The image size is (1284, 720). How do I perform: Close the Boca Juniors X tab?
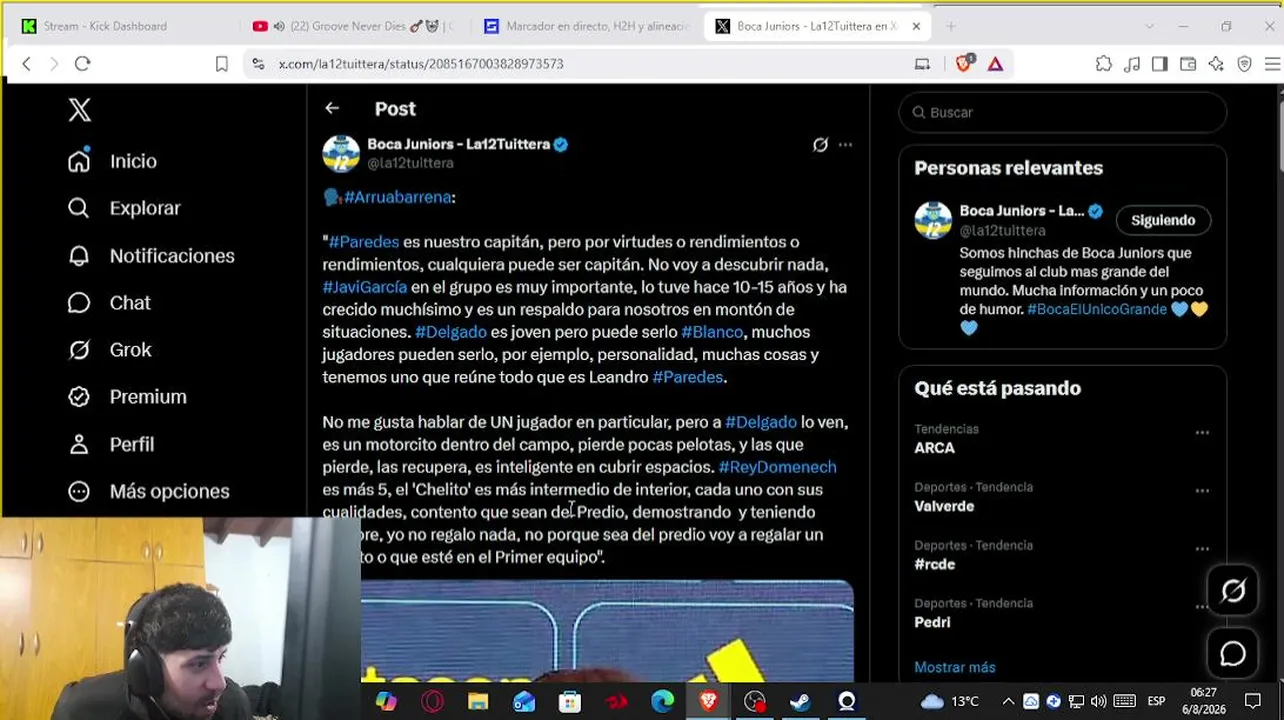pos(916,26)
